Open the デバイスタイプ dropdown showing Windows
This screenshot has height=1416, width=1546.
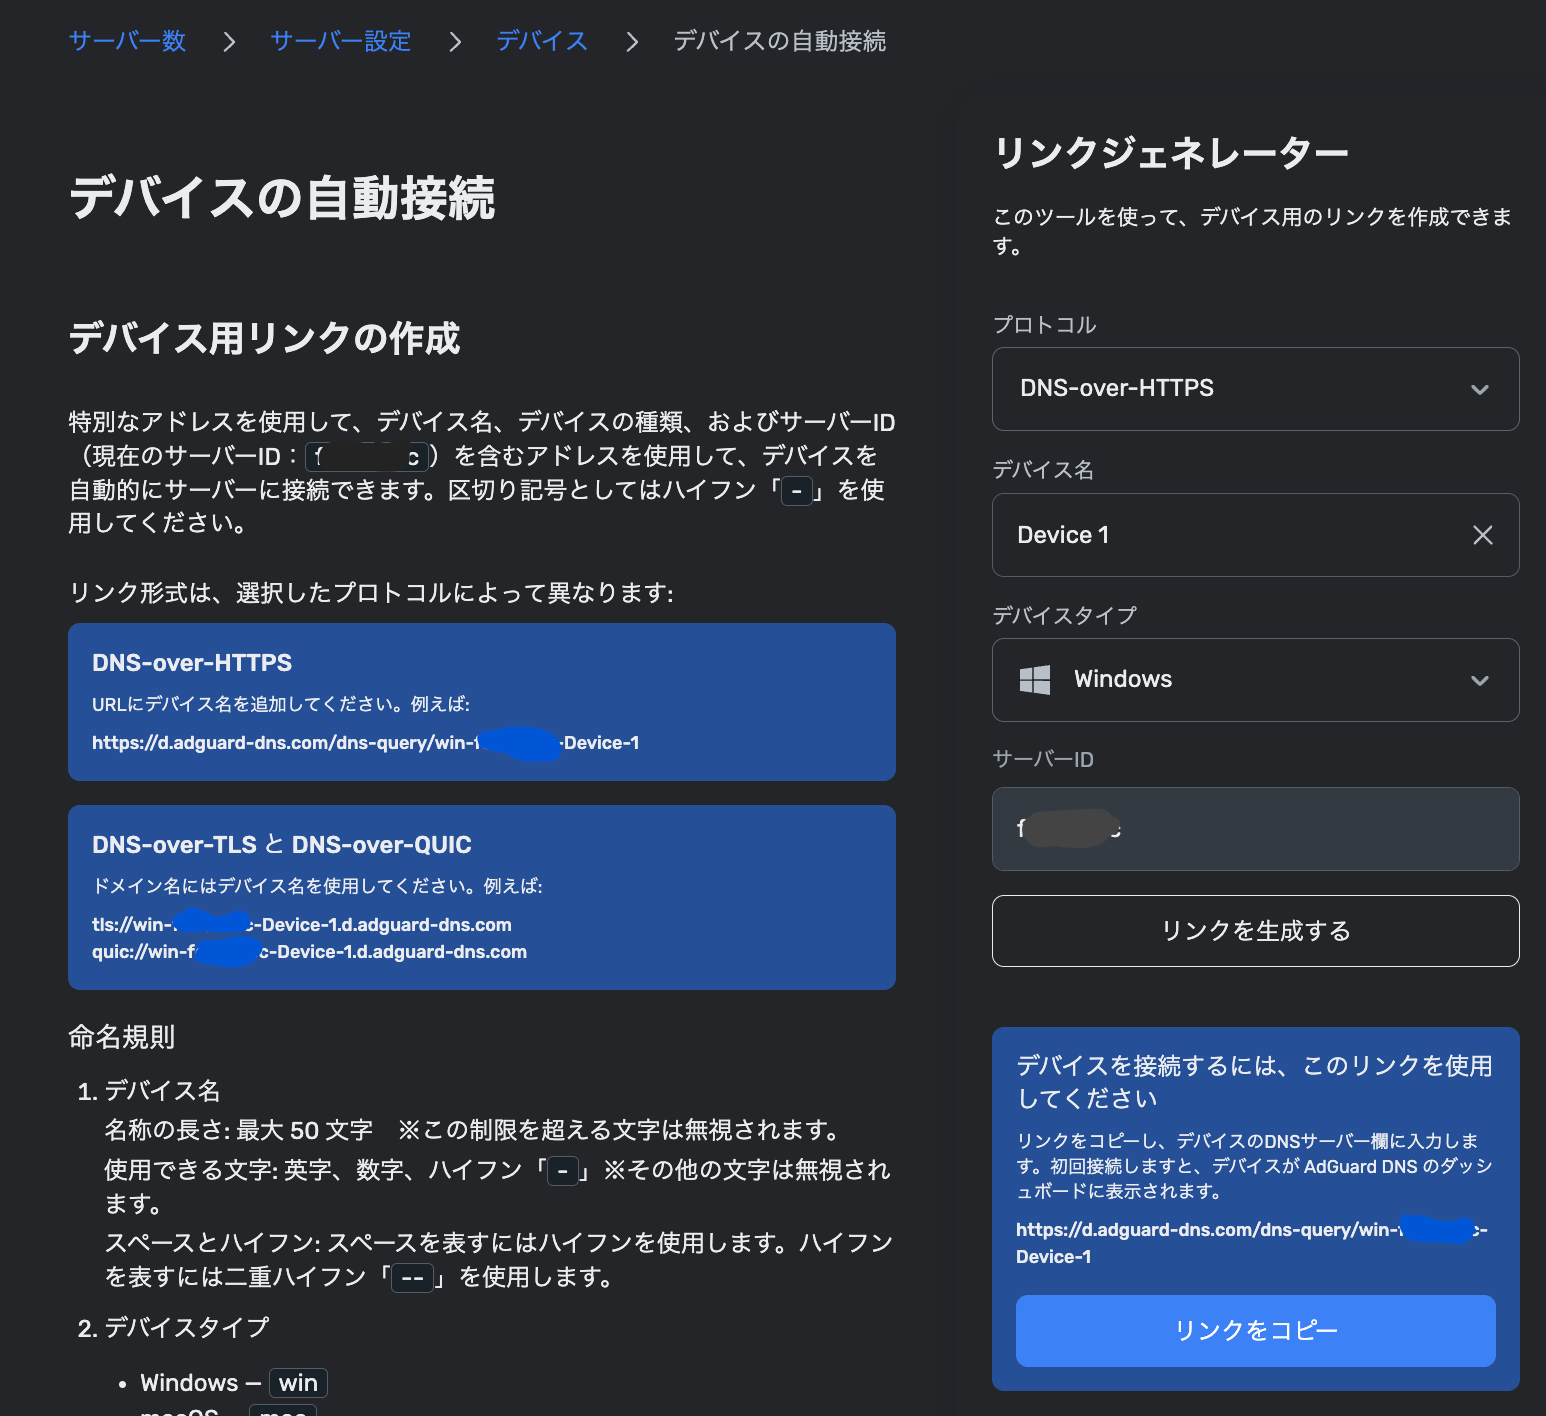tap(1255, 680)
